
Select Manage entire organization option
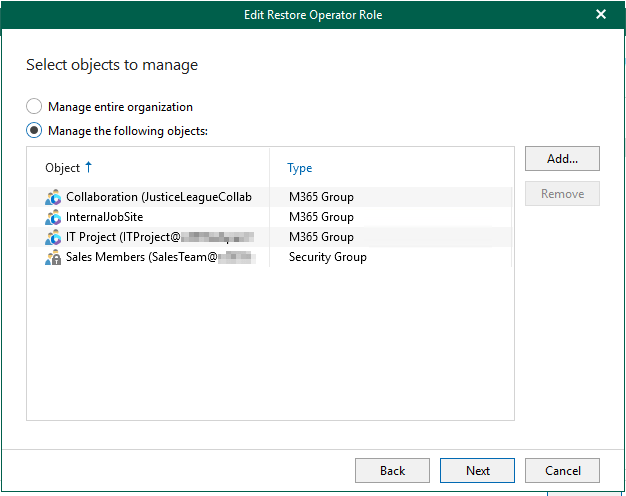(35, 107)
